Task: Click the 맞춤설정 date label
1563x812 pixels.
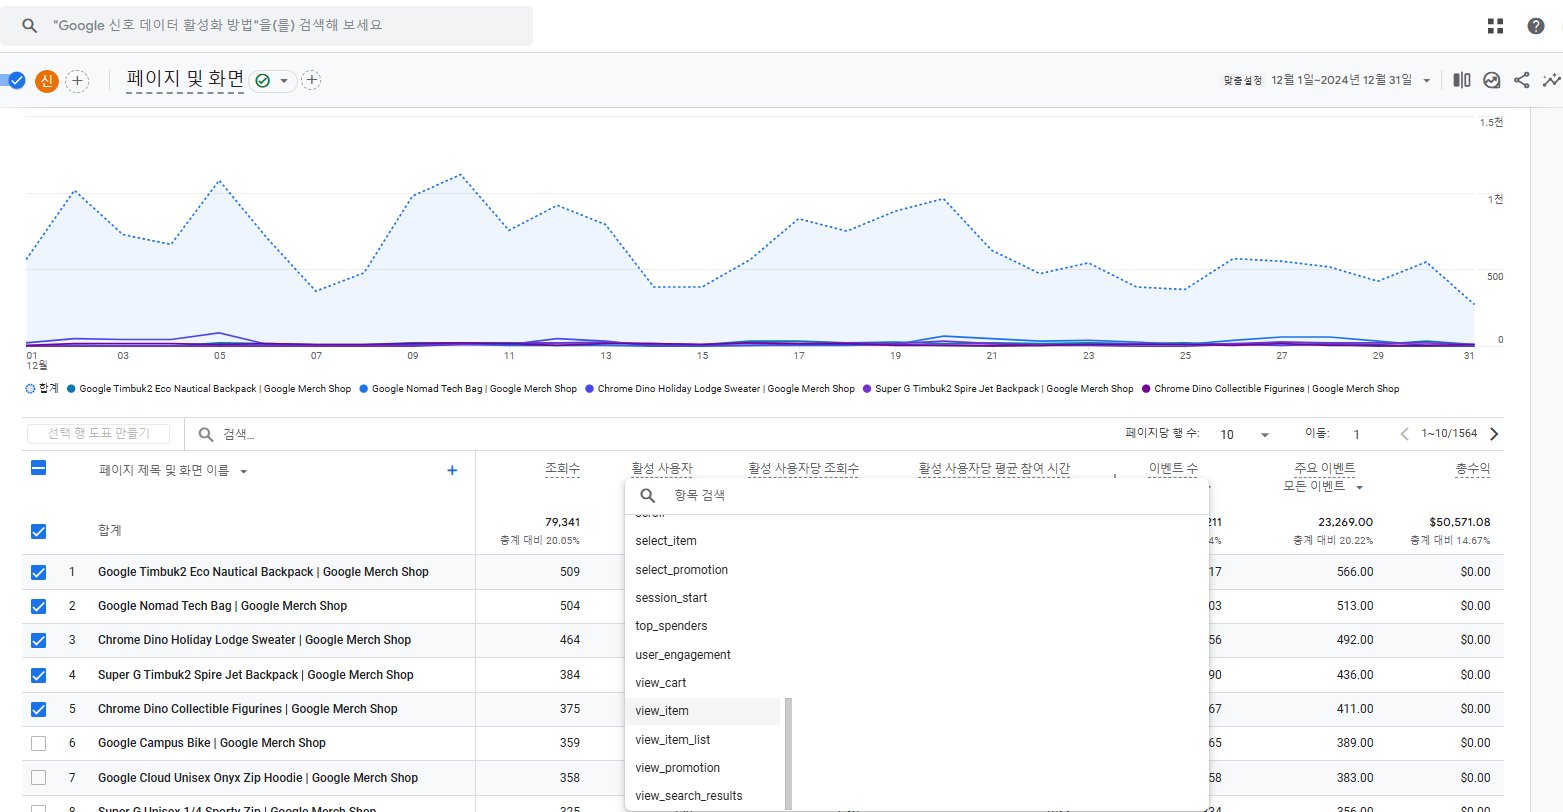Action: 1242,80
